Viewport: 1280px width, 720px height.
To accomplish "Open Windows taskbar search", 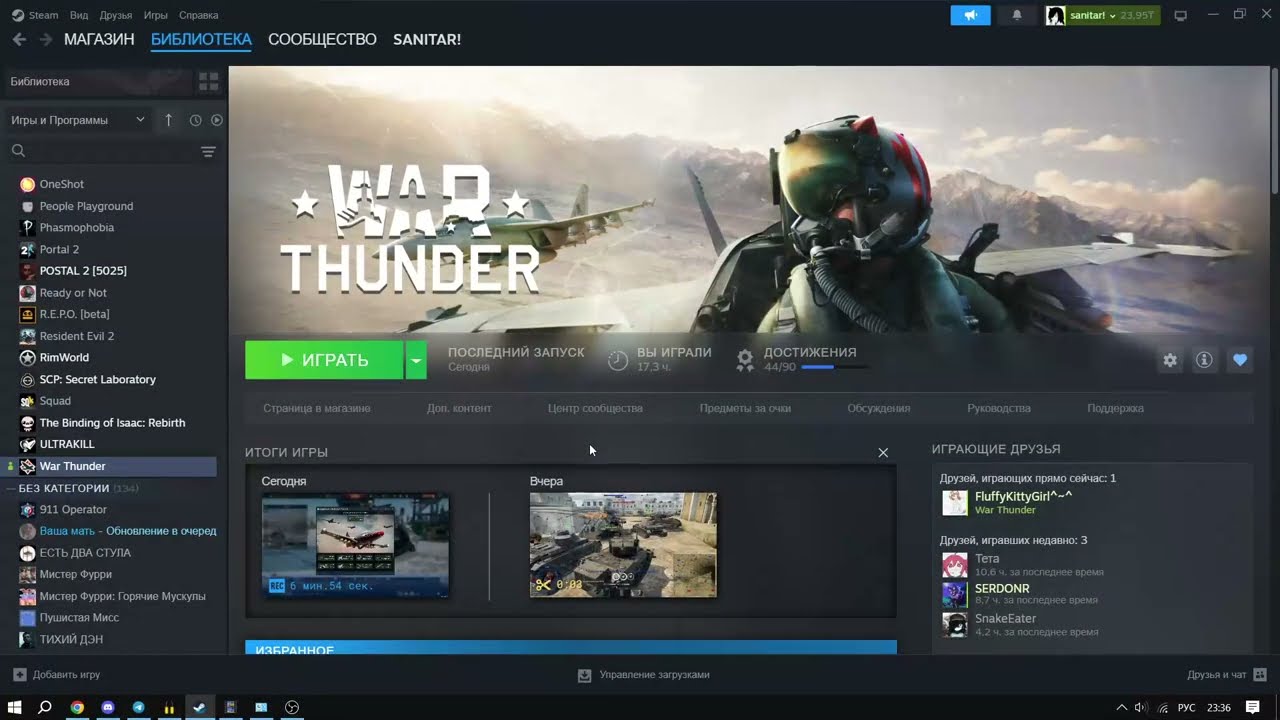I will 45,707.
